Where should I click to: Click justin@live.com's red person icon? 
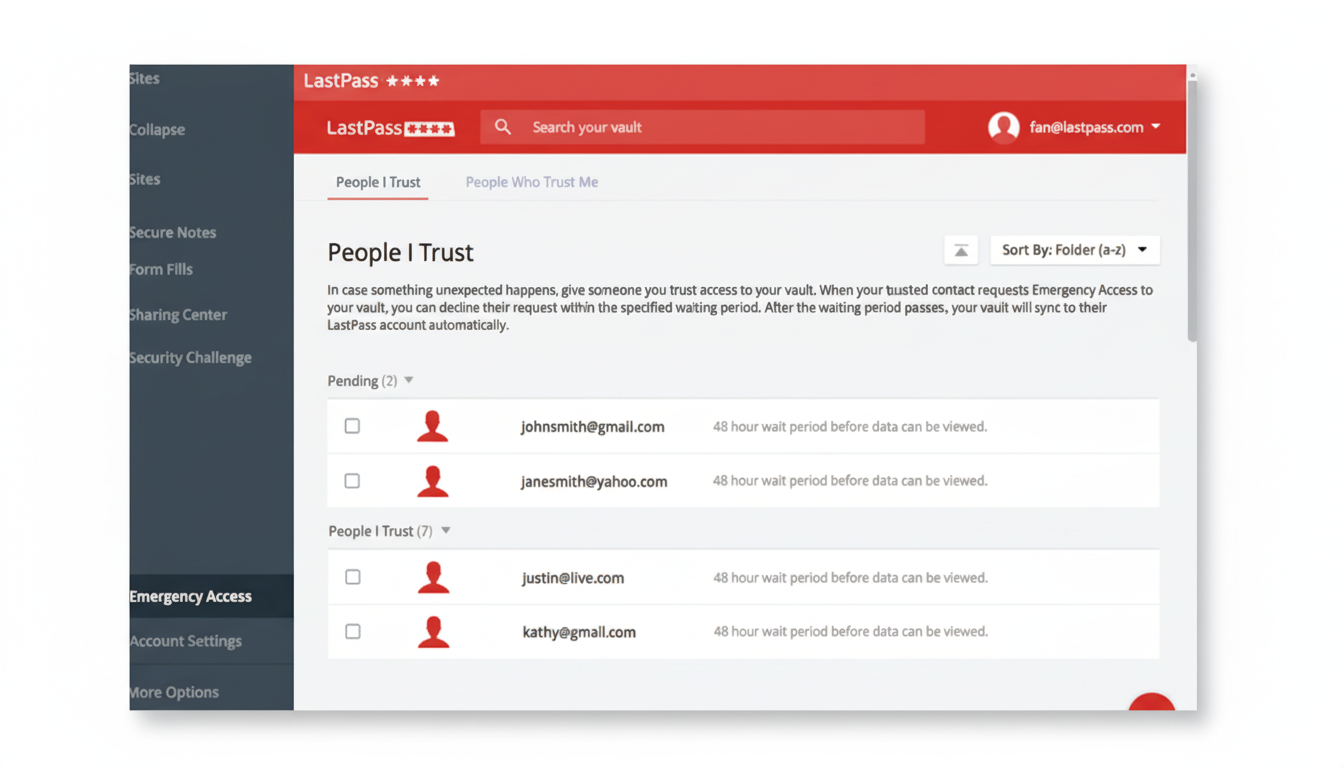point(432,577)
